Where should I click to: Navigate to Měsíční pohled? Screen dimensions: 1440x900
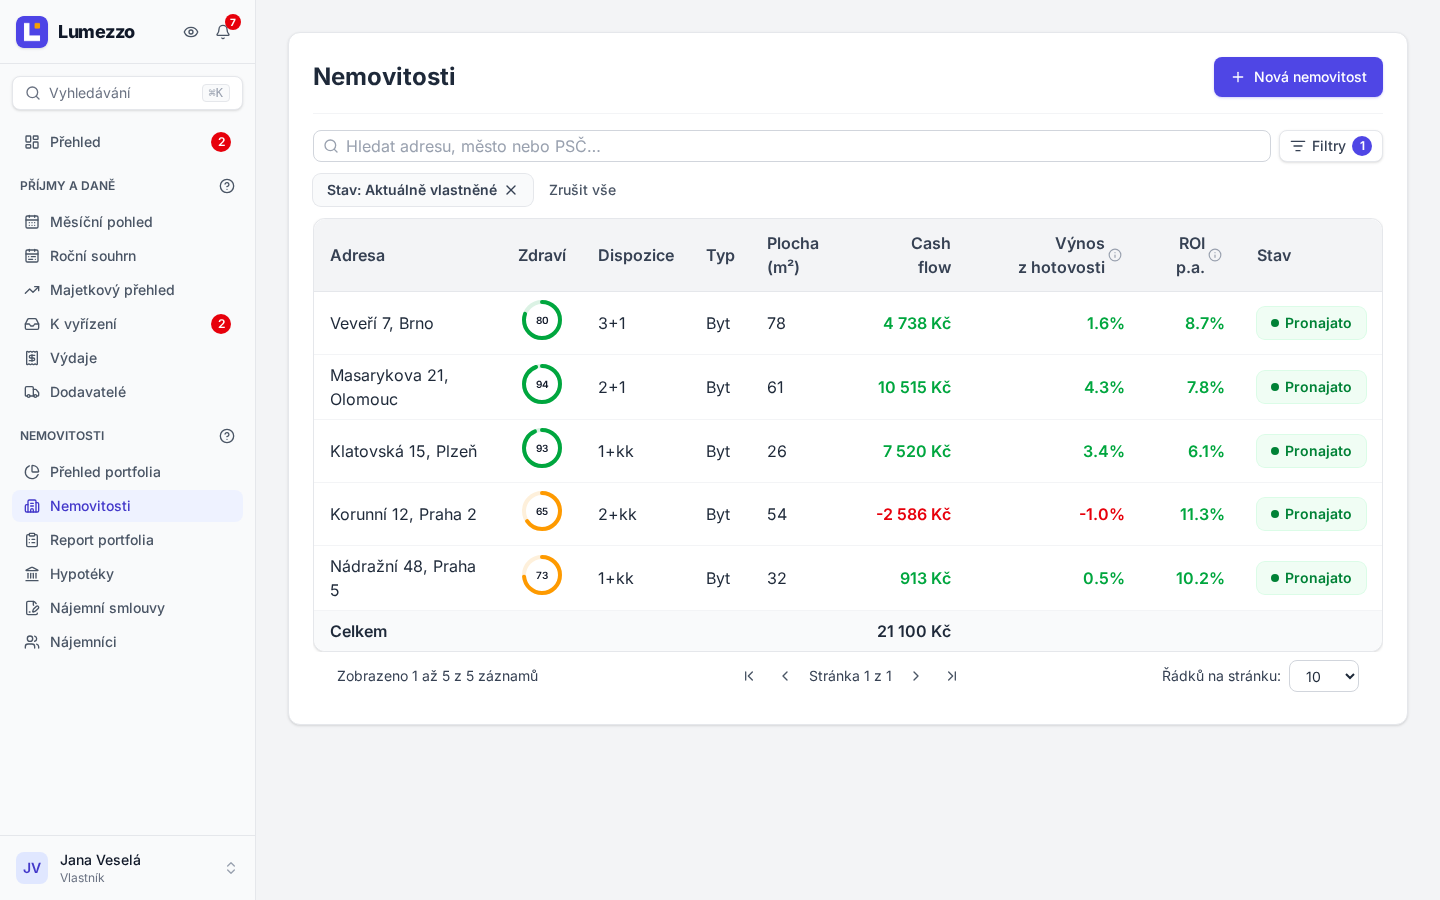[x=127, y=222]
